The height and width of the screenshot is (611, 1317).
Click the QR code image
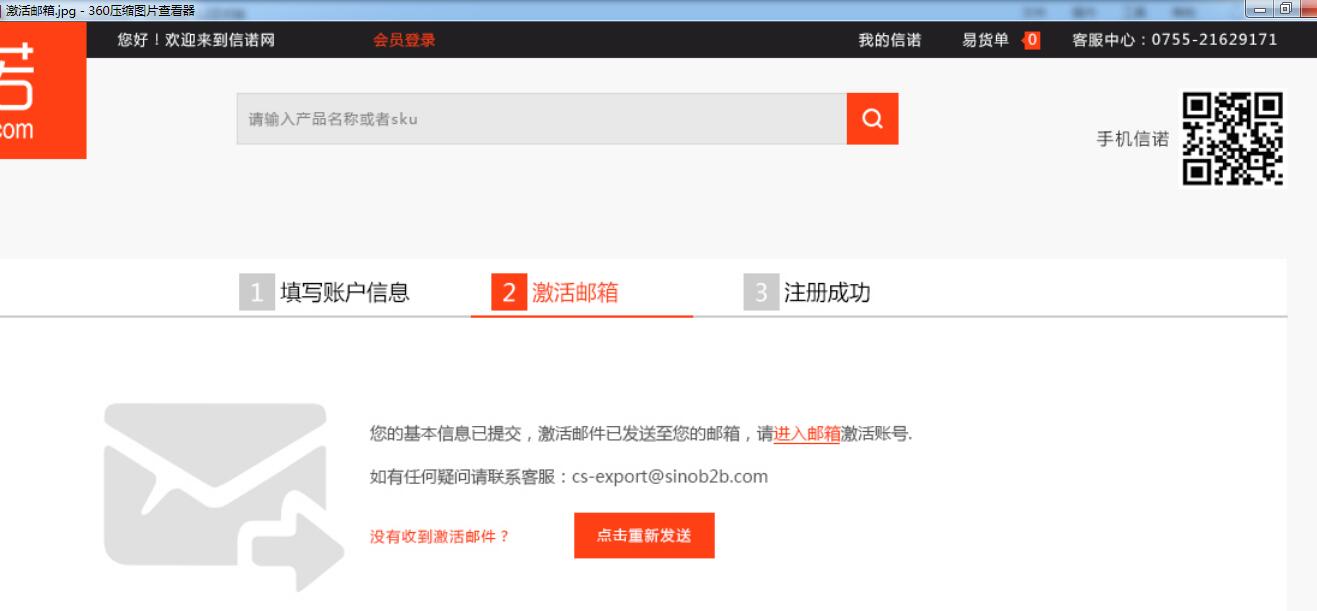1232,139
